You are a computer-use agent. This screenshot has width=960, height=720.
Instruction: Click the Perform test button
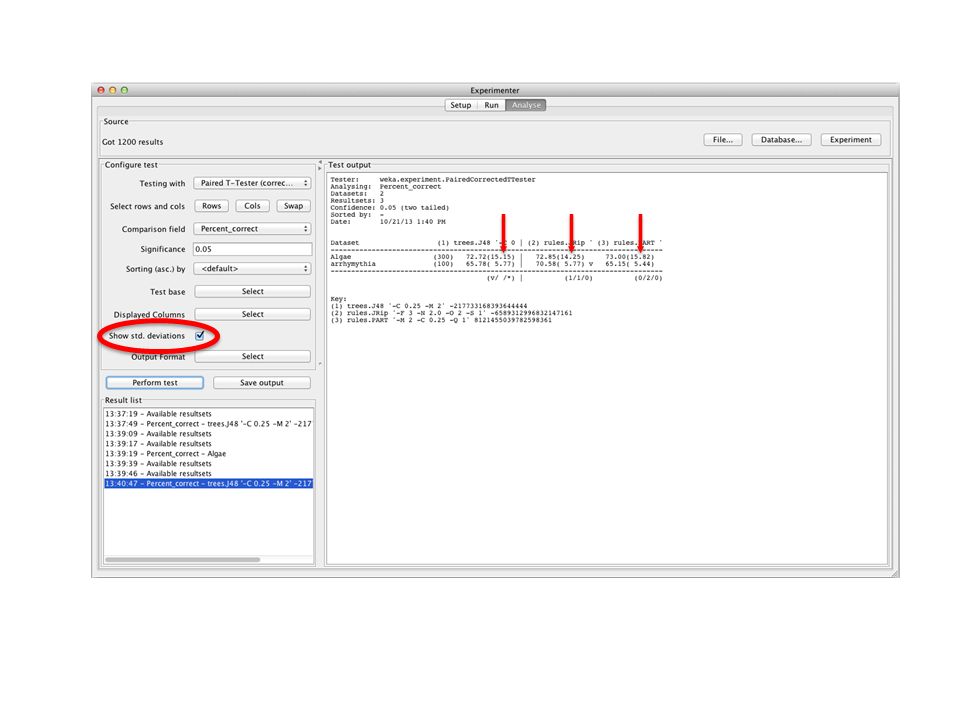pyautogui.click(x=155, y=383)
